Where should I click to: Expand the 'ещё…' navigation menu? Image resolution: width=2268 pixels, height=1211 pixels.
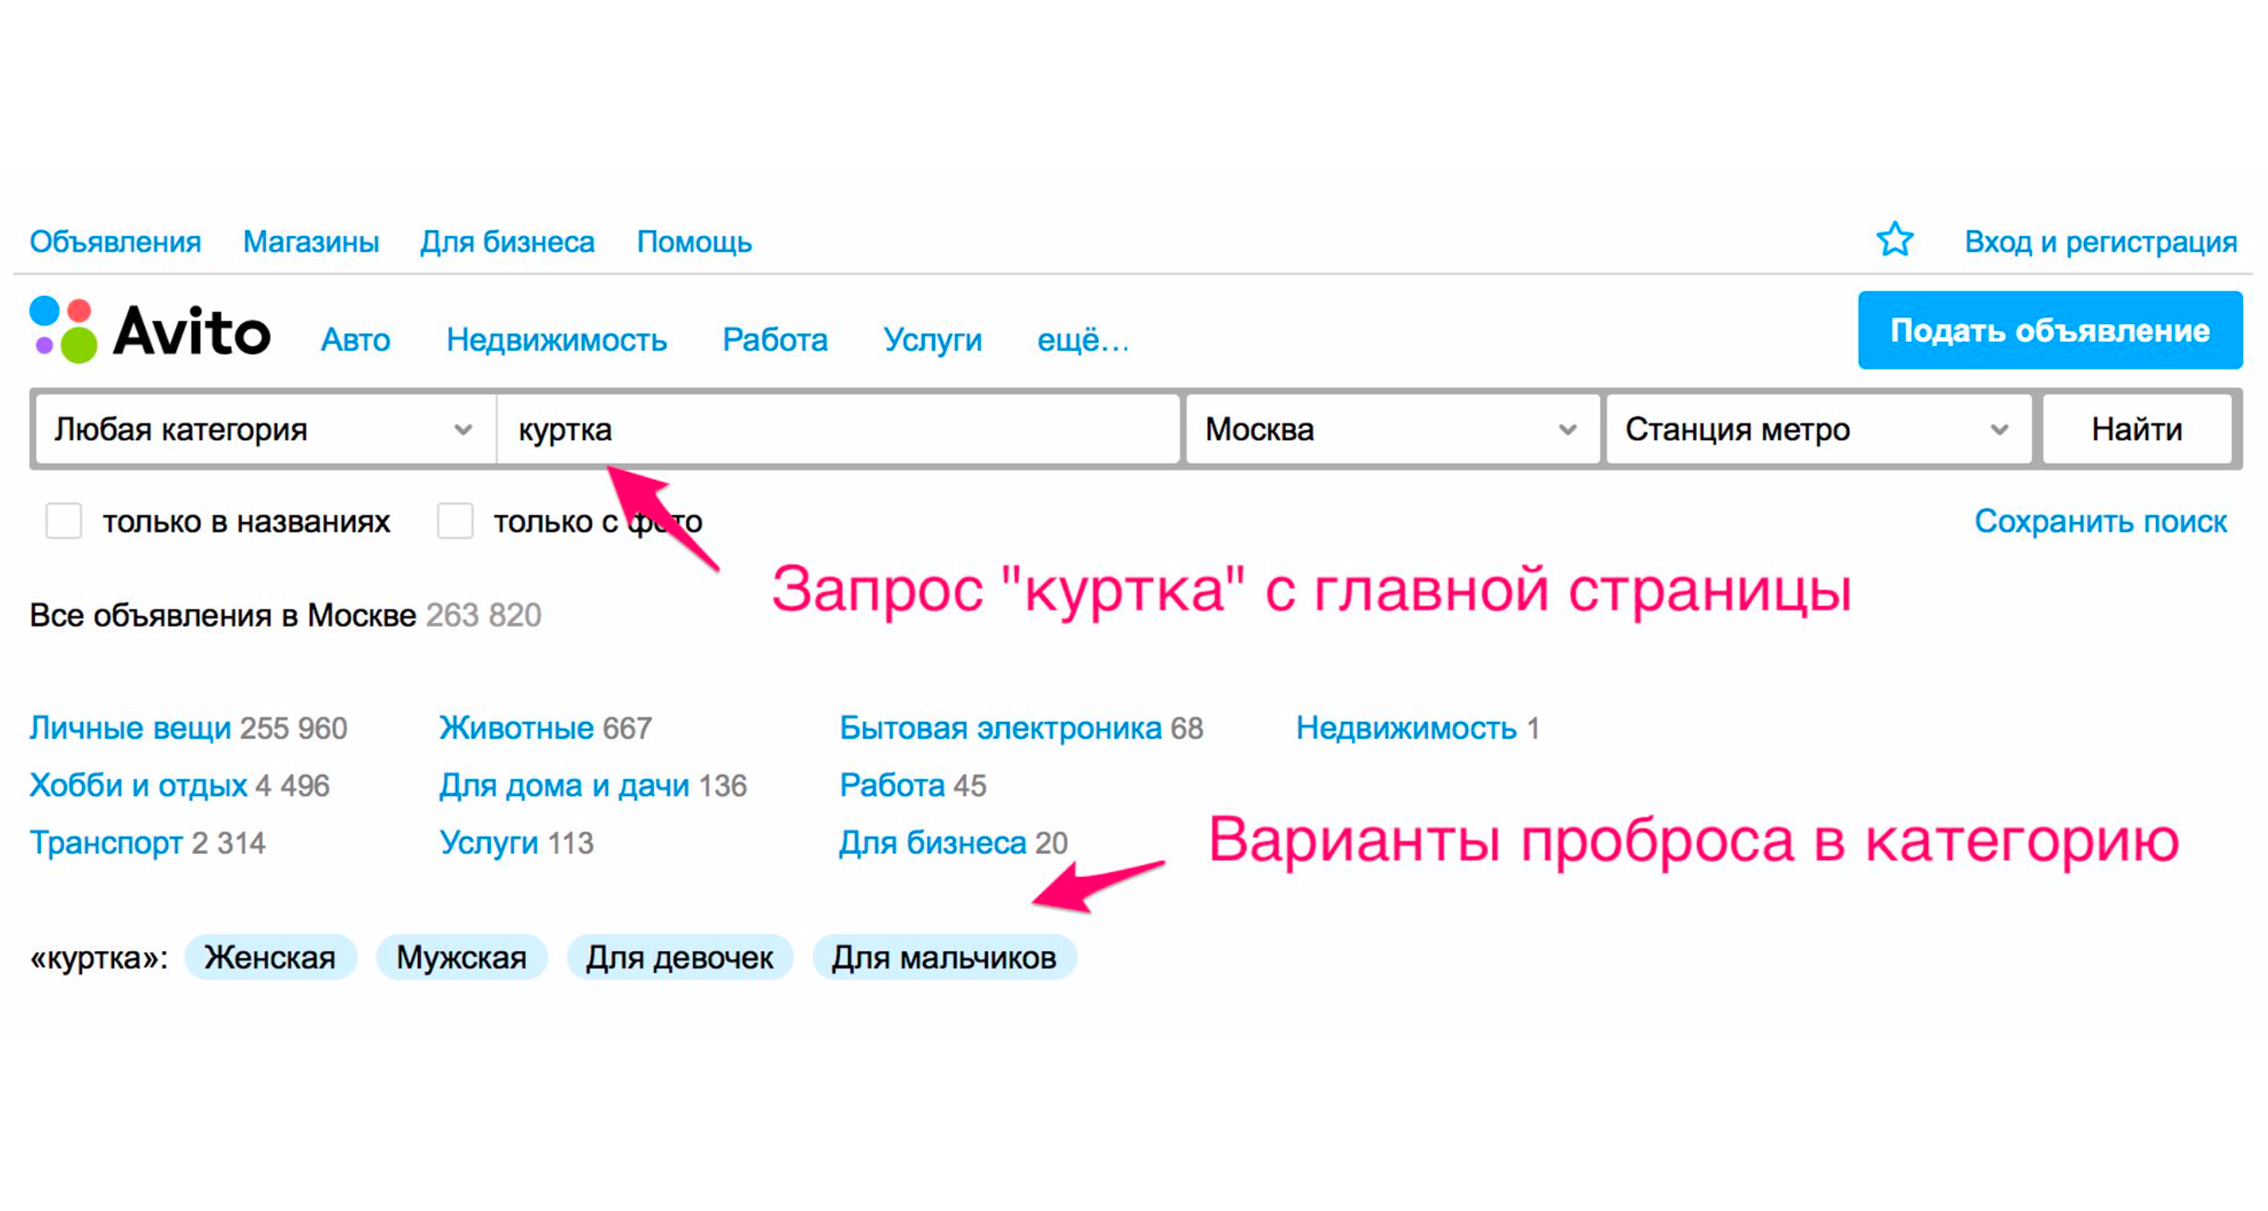pyautogui.click(x=1082, y=340)
